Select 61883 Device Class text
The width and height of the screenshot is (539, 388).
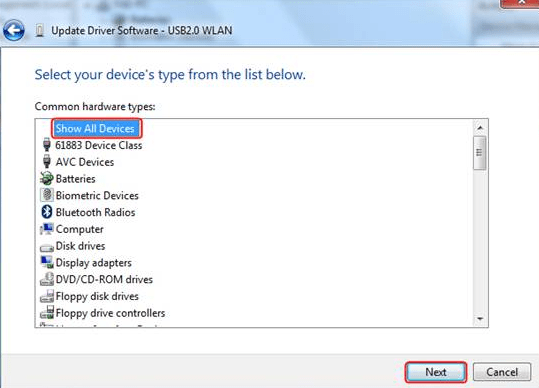(99, 145)
